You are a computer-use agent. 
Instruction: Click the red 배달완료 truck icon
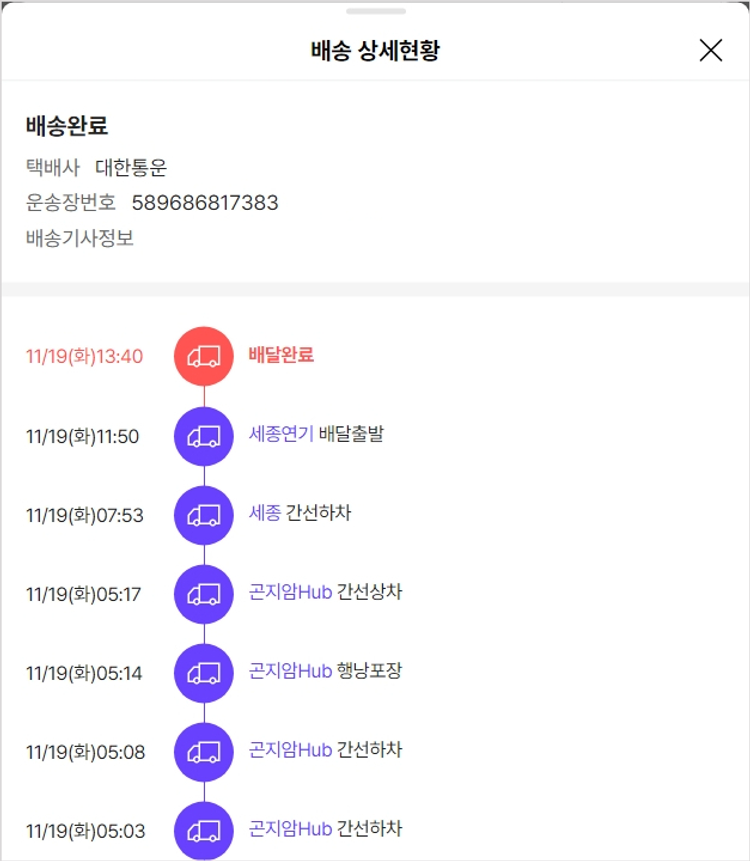[204, 356]
